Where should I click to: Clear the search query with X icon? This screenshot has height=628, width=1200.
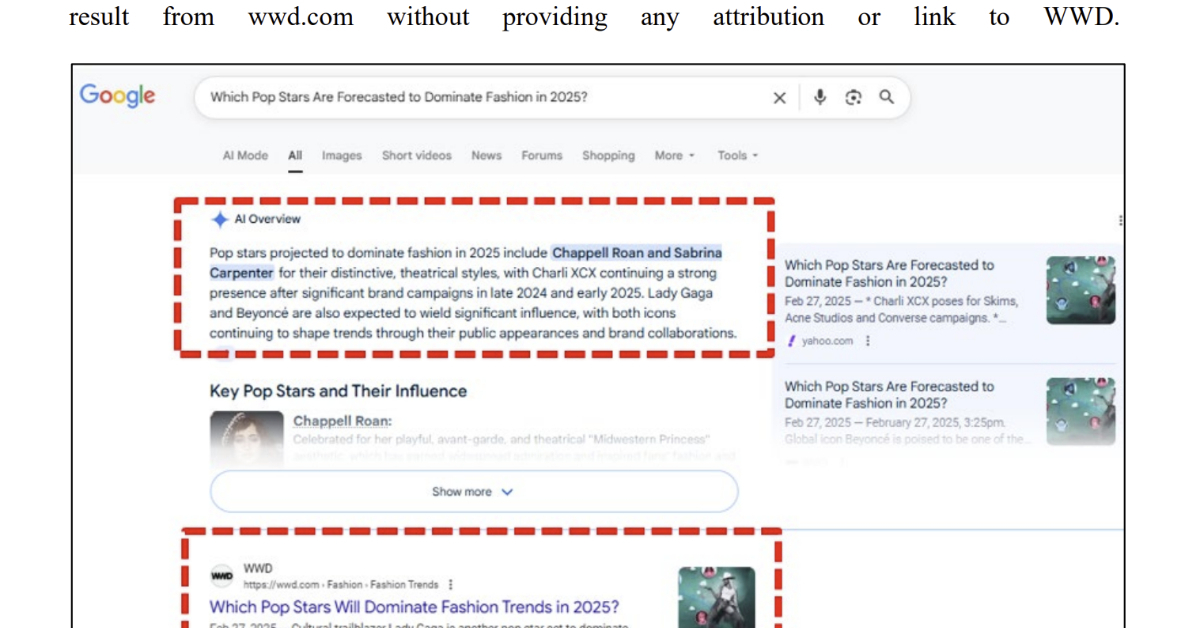(x=779, y=97)
